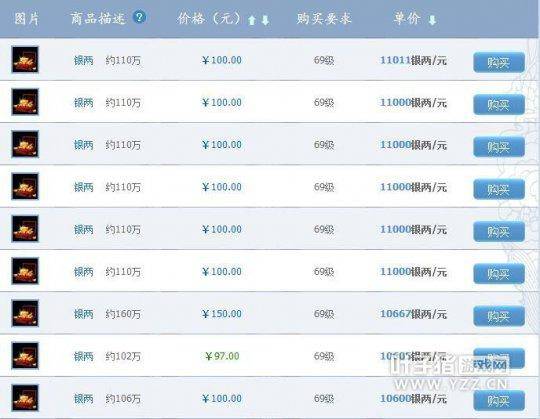
Task: Click the help question mark beside 商品描述
Action: pyautogui.click(x=139, y=17)
